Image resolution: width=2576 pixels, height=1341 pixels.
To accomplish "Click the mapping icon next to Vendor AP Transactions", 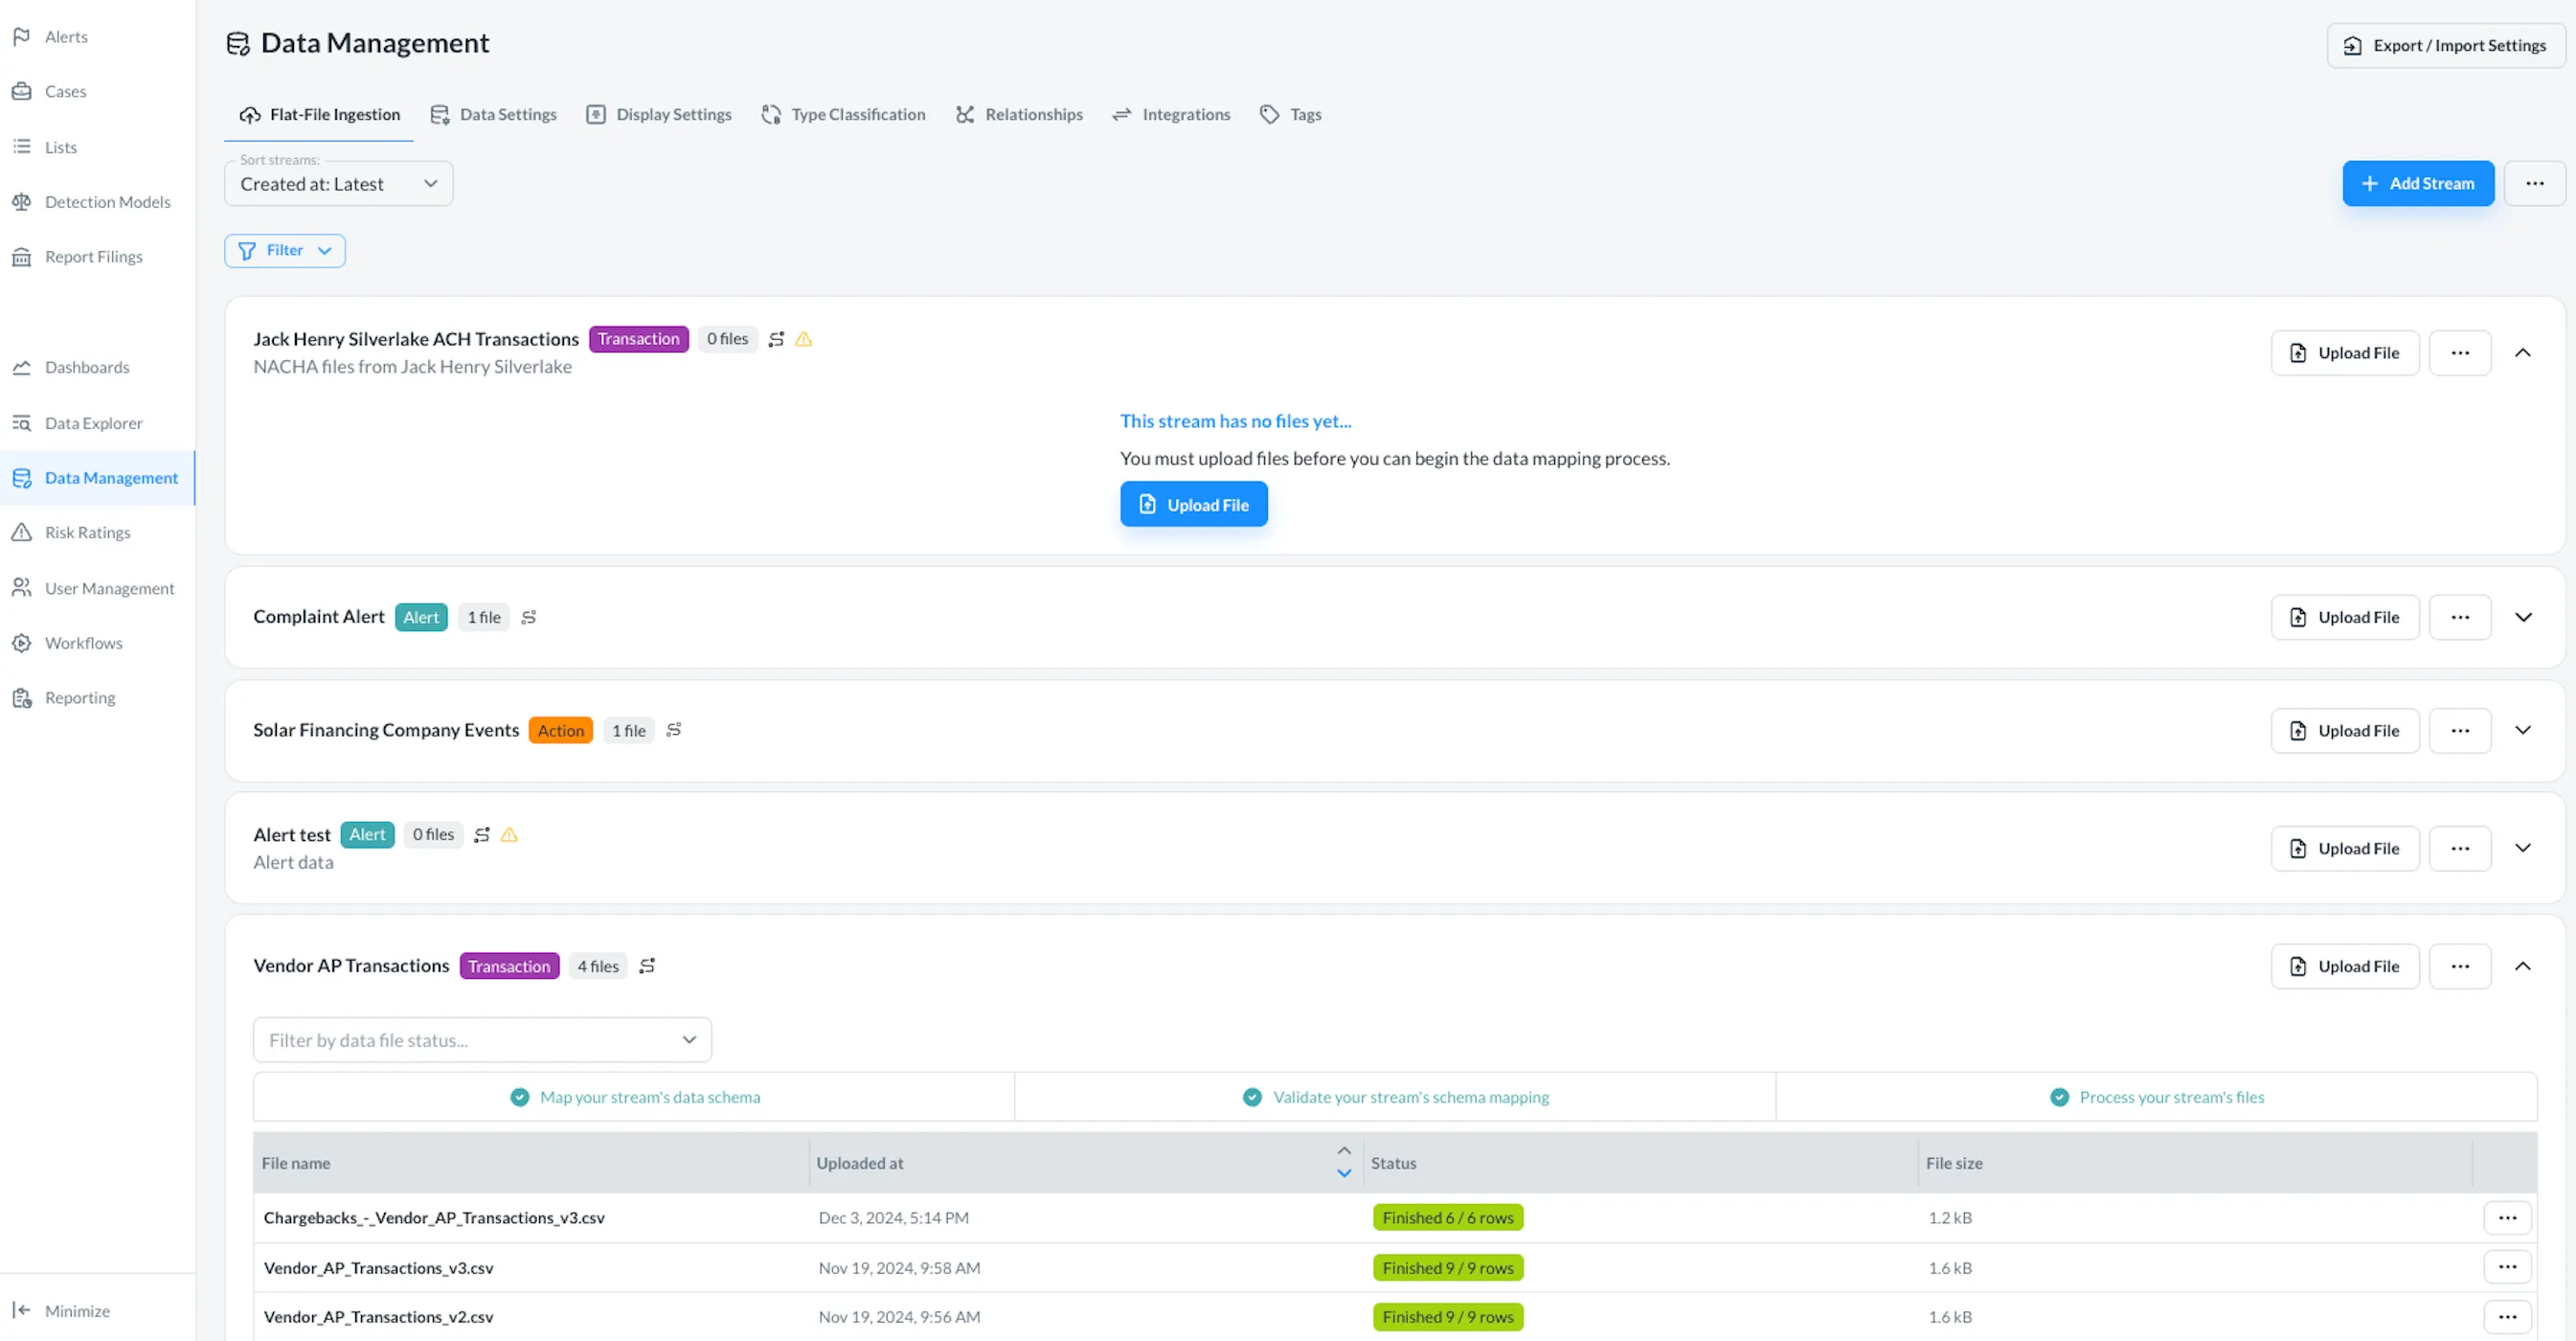I will pyautogui.click(x=647, y=966).
